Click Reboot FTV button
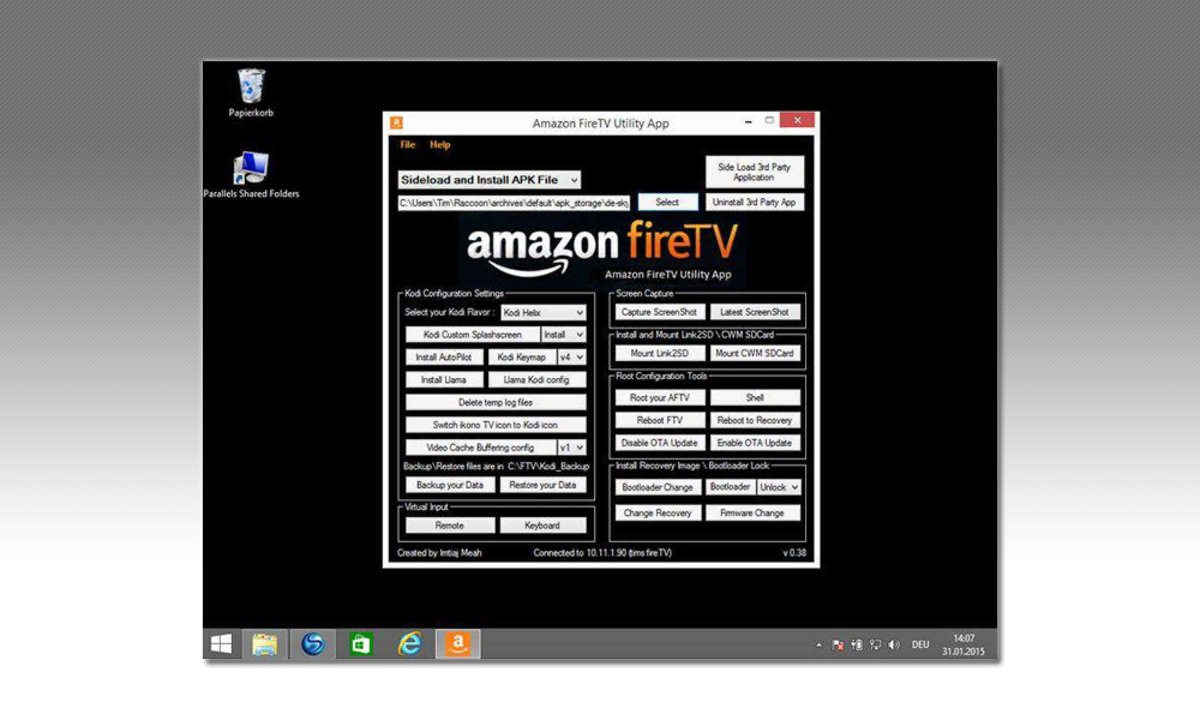The width and height of the screenshot is (1200, 720). click(660, 420)
